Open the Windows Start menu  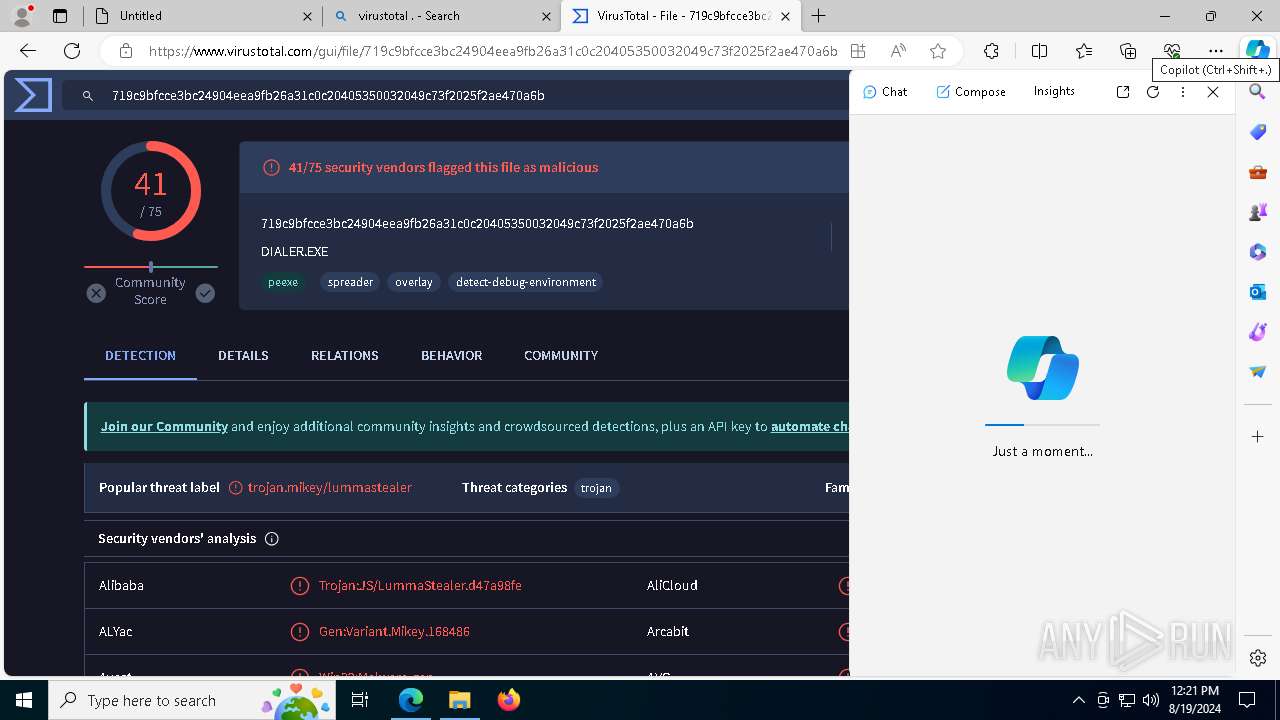[24, 700]
